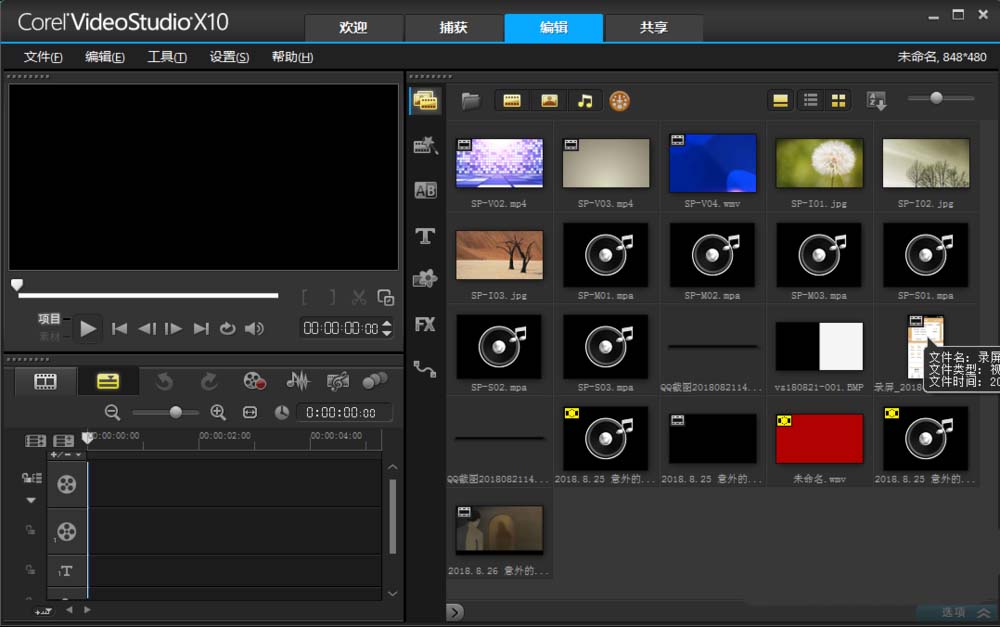Click the sound mixer waveform icon
Screen dimensions: 1000x627
298,380
